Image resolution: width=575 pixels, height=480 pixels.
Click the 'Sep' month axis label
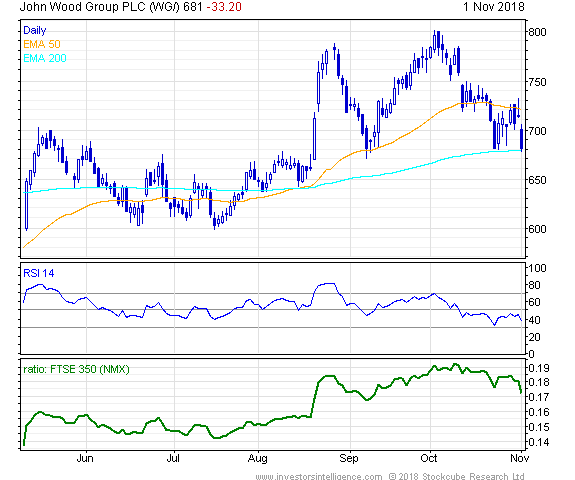[x=348, y=458]
